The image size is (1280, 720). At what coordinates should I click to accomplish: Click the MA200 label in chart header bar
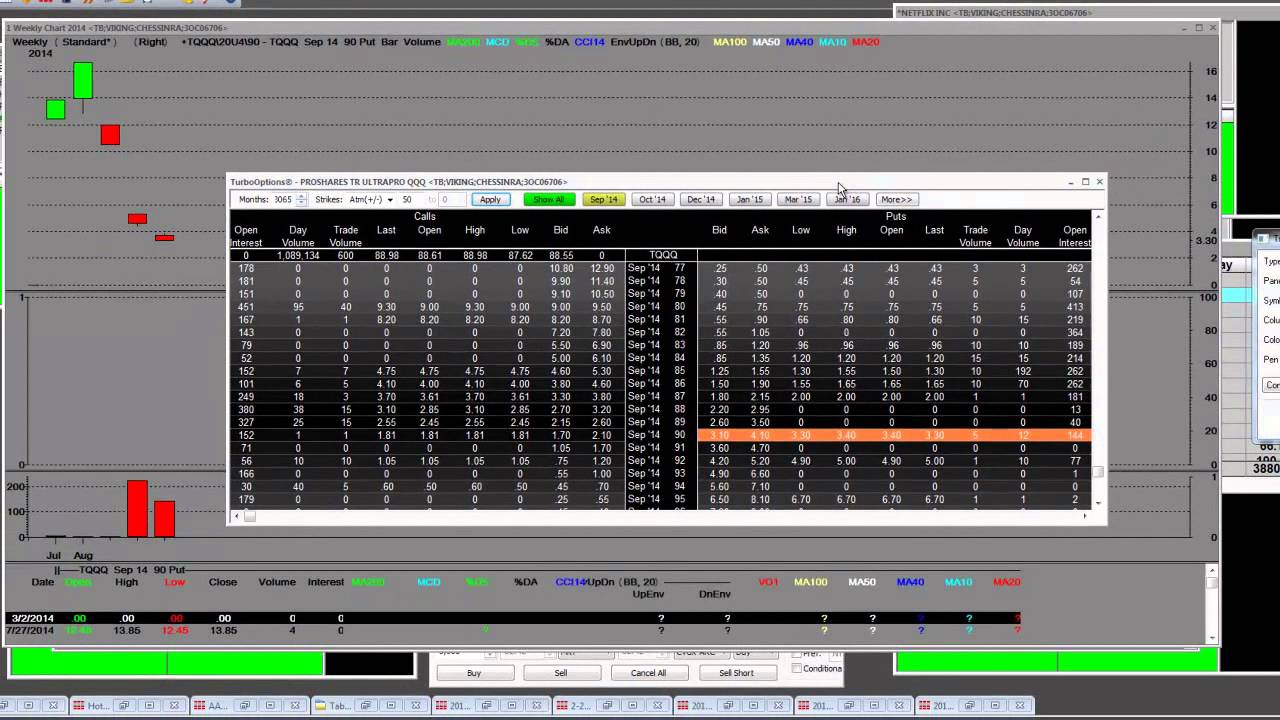point(463,42)
